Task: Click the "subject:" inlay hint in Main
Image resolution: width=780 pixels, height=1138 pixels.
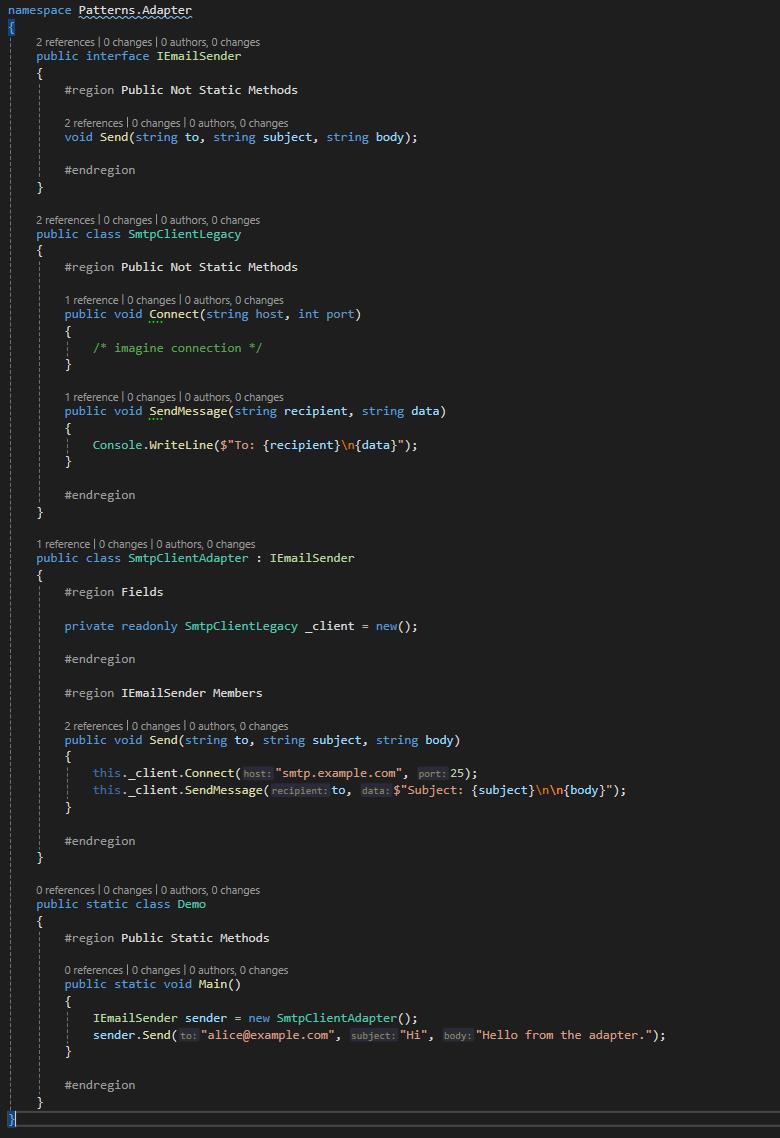Action: point(373,1036)
